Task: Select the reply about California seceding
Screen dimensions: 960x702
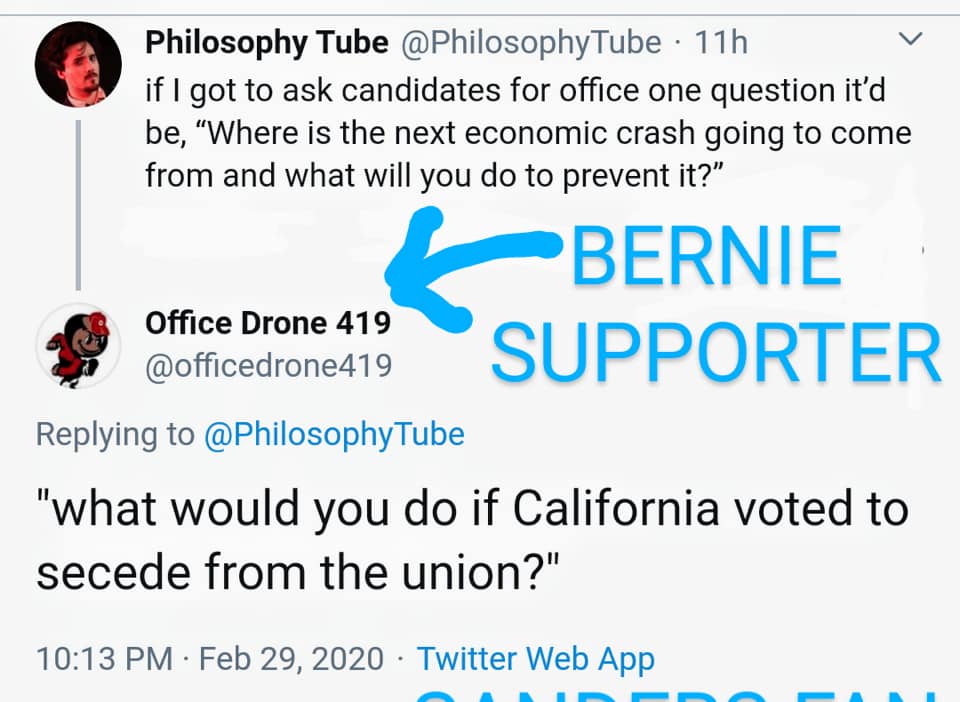Action: tap(472, 540)
